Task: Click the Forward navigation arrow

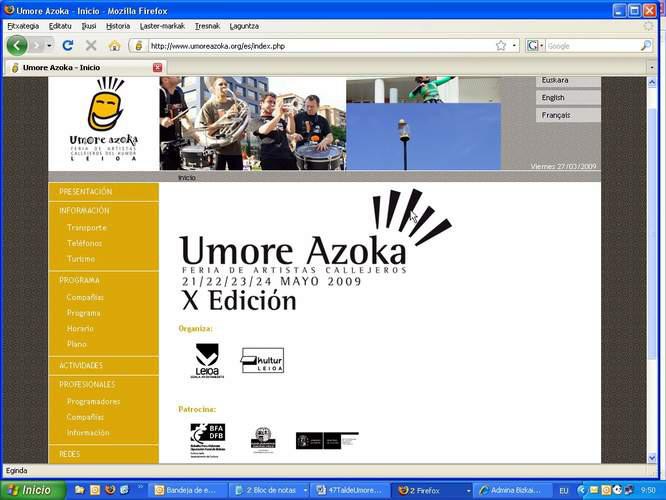Action: coord(37,45)
